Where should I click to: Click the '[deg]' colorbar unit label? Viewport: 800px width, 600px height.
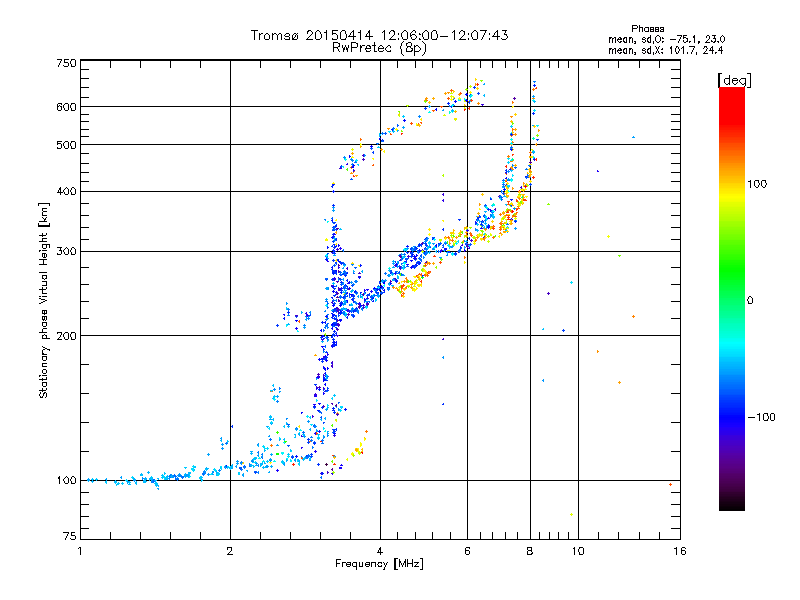734,80
